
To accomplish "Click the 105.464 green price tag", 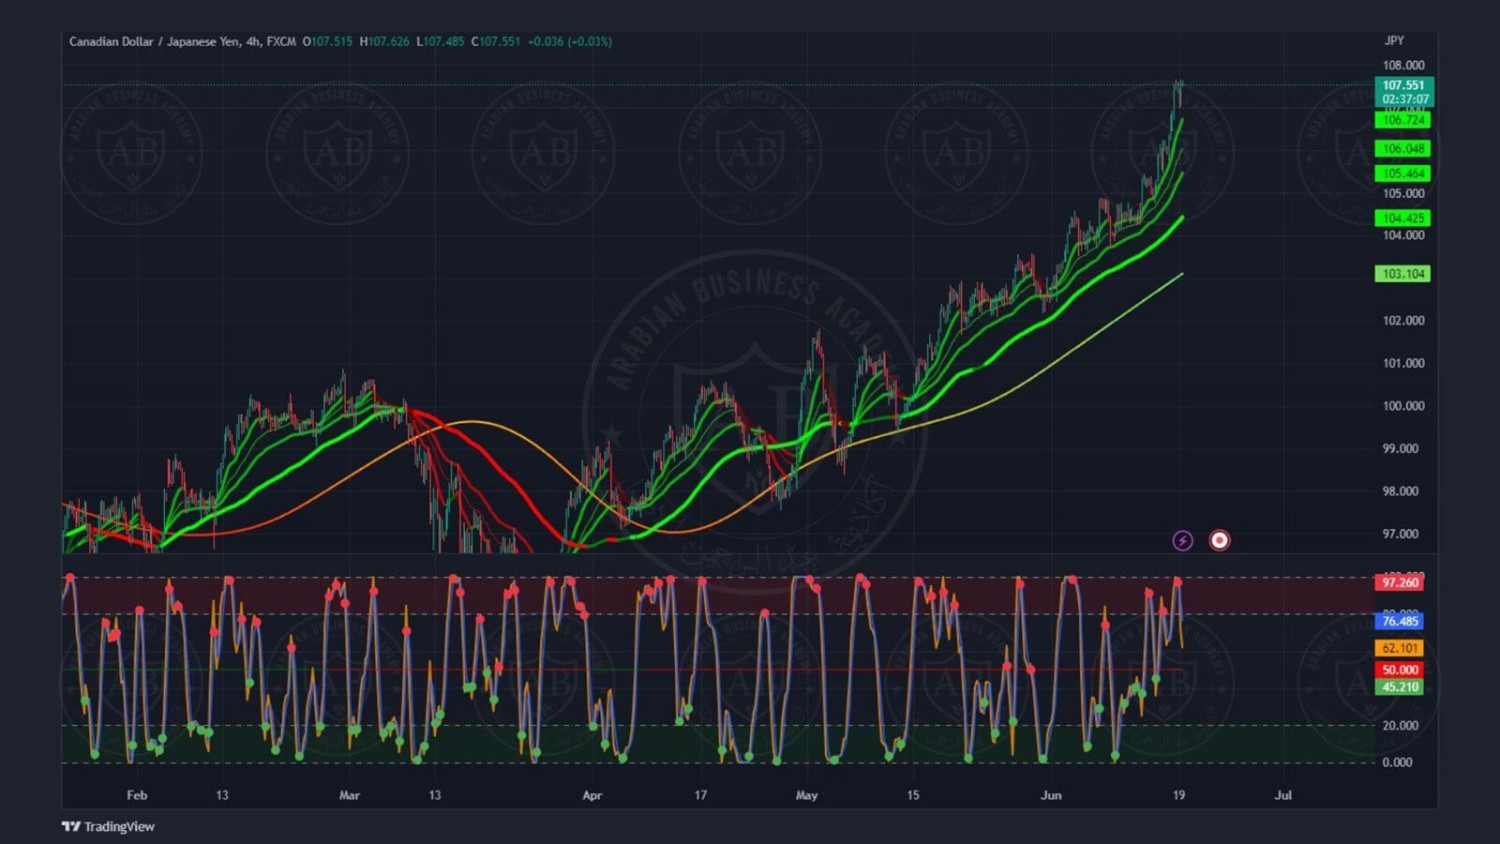I will pyautogui.click(x=1403, y=173).
